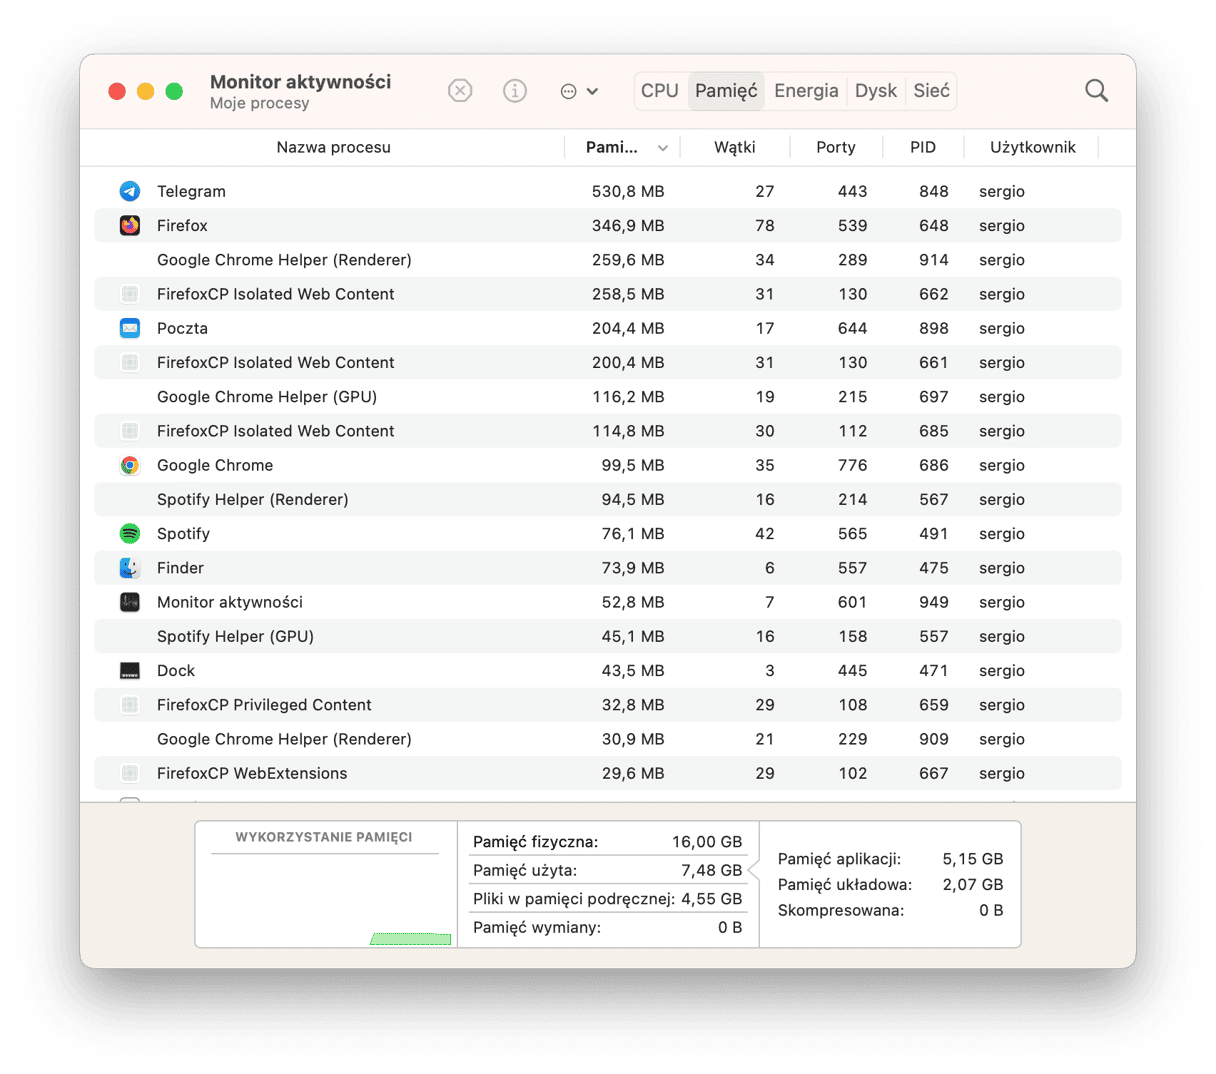Click Poczta's 204,4 MB memory value
Image resolution: width=1216 pixels, height=1074 pixels.
click(628, 328)
